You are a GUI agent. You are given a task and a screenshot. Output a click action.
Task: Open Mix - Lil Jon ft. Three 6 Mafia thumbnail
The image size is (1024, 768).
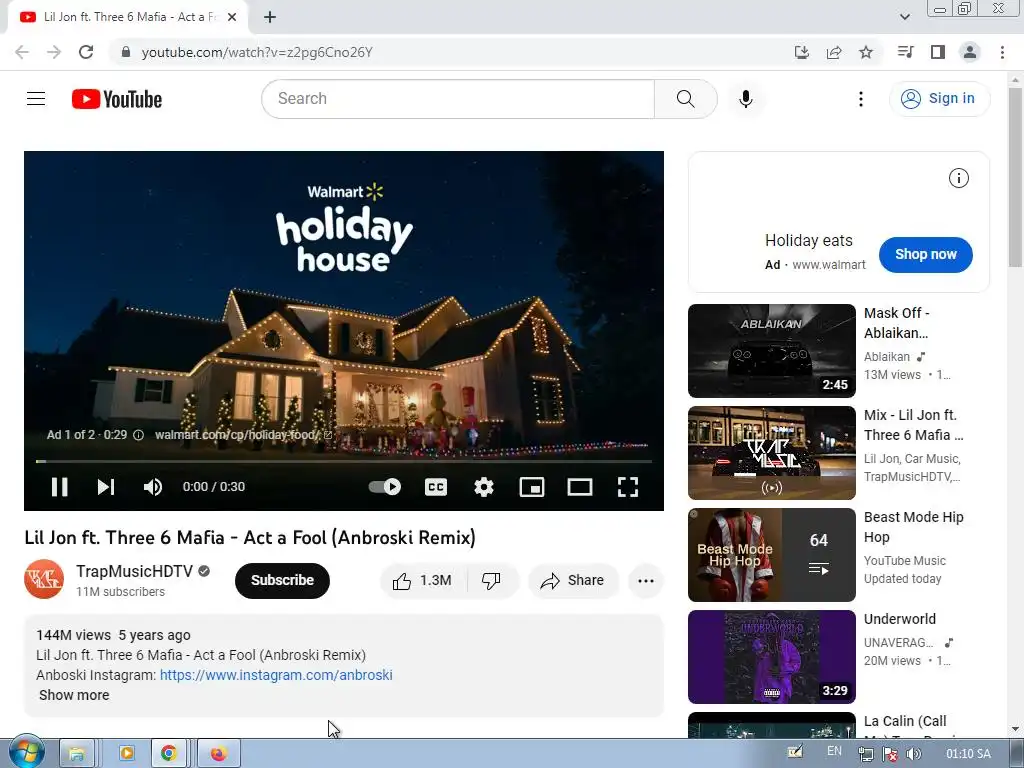772,453
